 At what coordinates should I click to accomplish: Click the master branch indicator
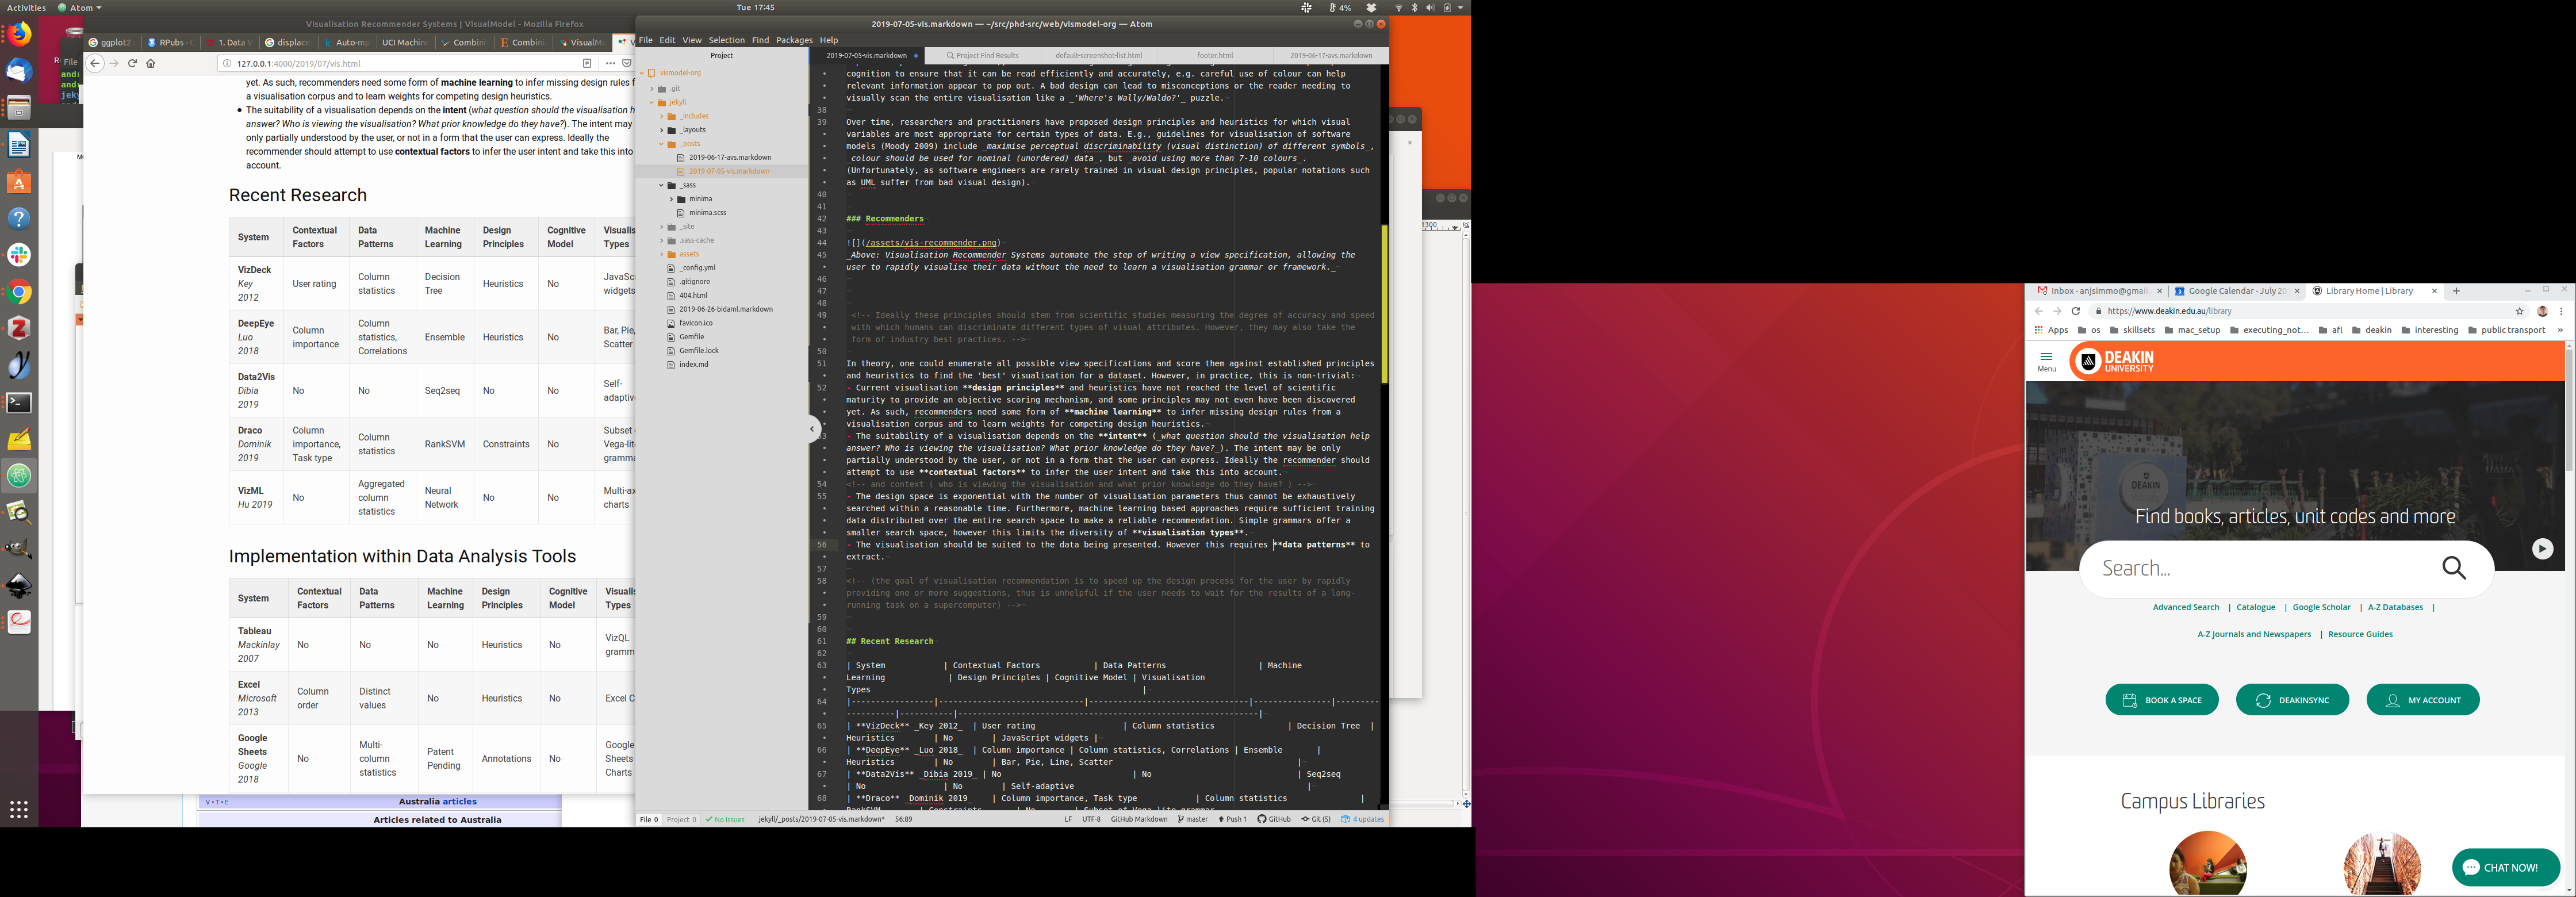(x=1193, y=819)
